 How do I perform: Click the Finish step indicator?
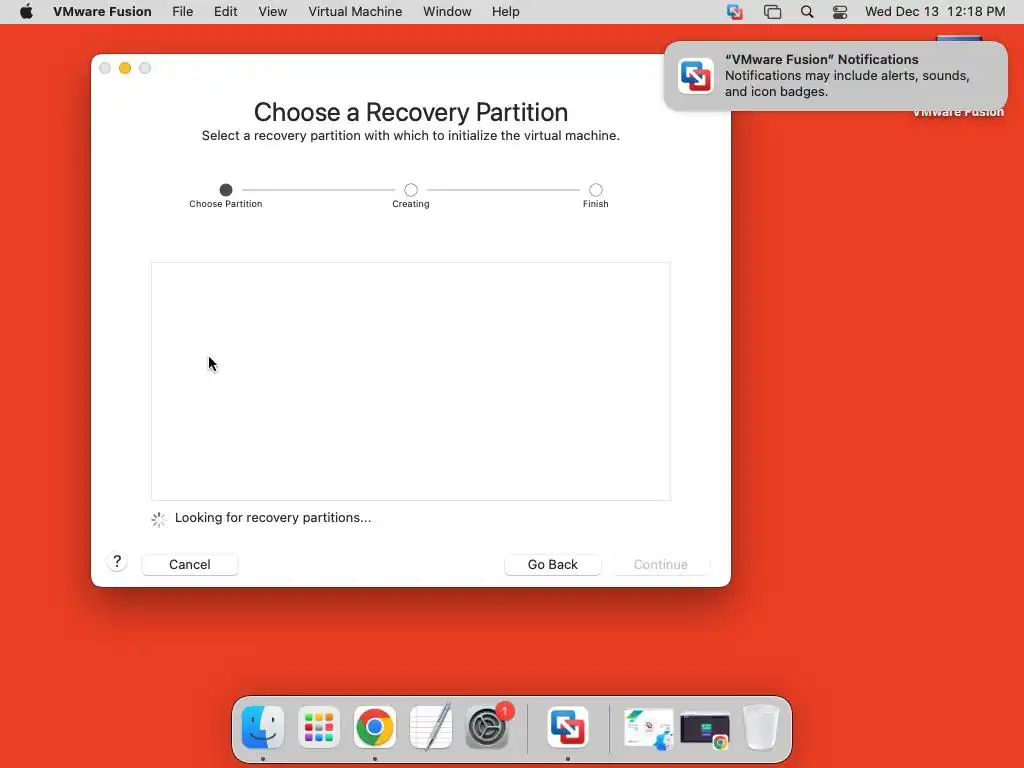click(596, 190)
